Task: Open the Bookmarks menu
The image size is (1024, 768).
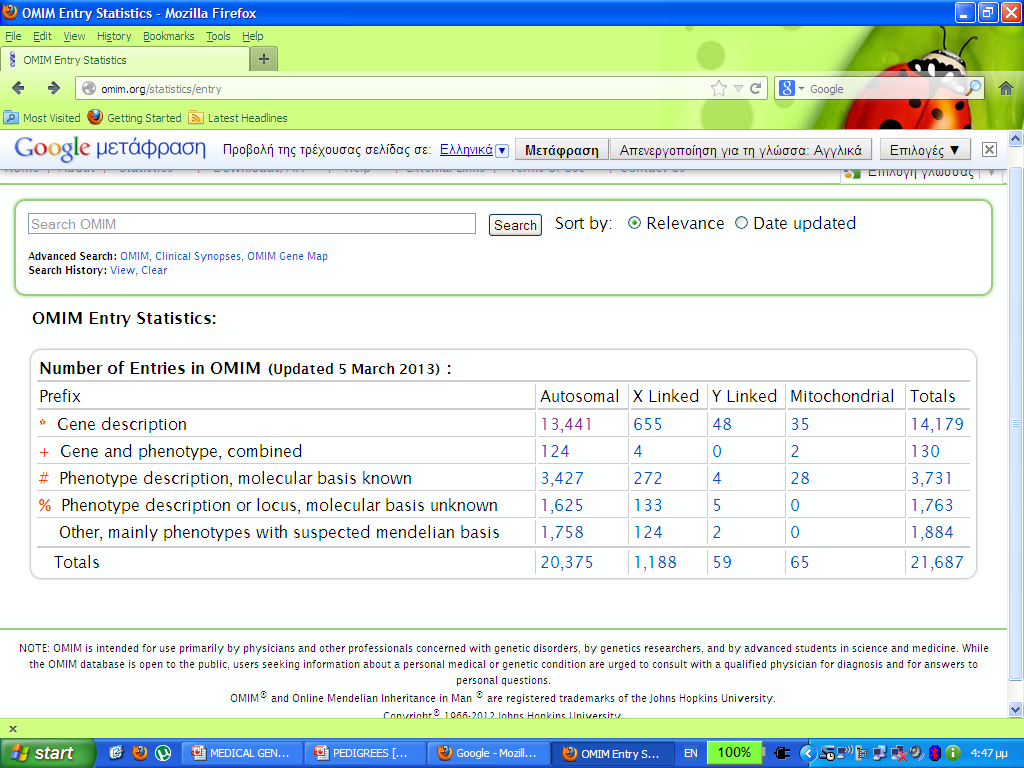Action: pos(168,36)
